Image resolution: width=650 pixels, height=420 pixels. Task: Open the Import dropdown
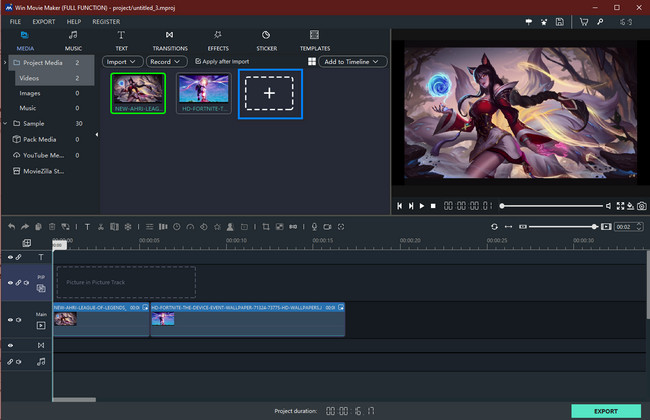[122, 62]
